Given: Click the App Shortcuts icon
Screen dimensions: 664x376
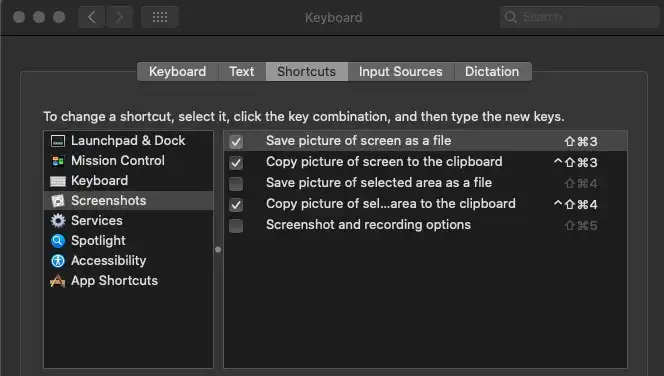Looking at the screenshot, I should [x=58, y=281].
